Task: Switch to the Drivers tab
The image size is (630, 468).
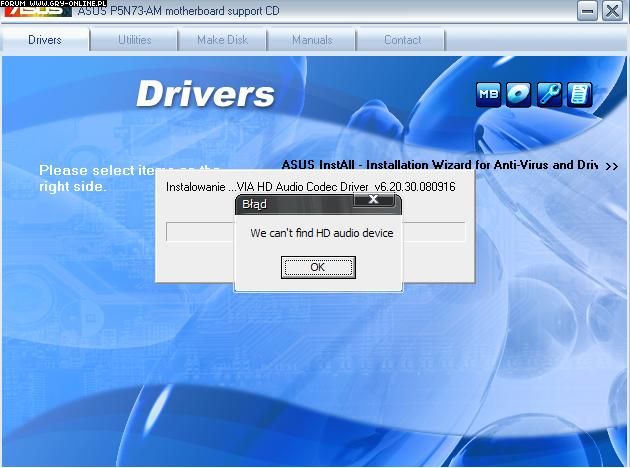Action: tap(45, 40)
